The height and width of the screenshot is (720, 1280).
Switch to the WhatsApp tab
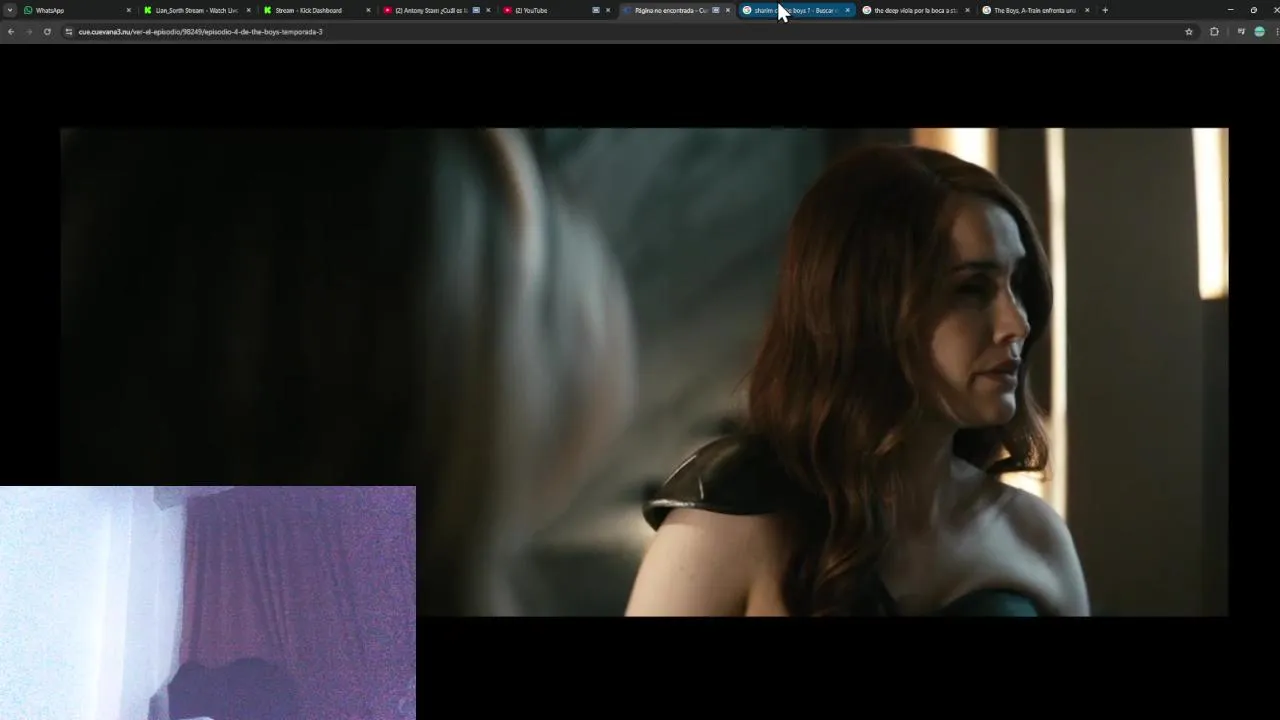pos(76,10)
